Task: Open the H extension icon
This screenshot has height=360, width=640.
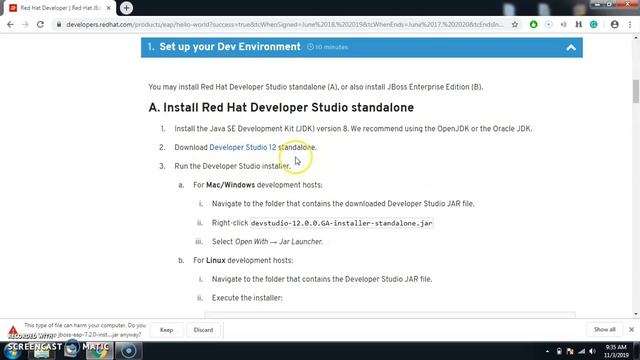Action: (x=578, y=24)
